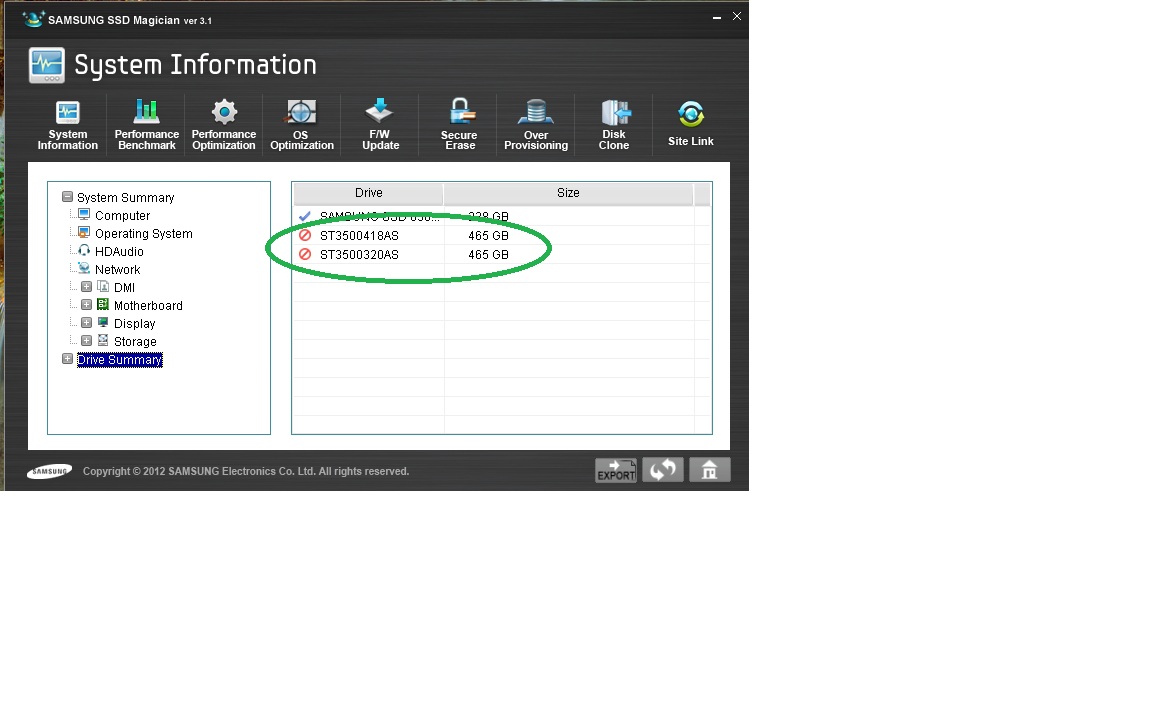Open the Secure Erase tool
The width and height of the screenshot is (1152, 720).
(459, 125)
